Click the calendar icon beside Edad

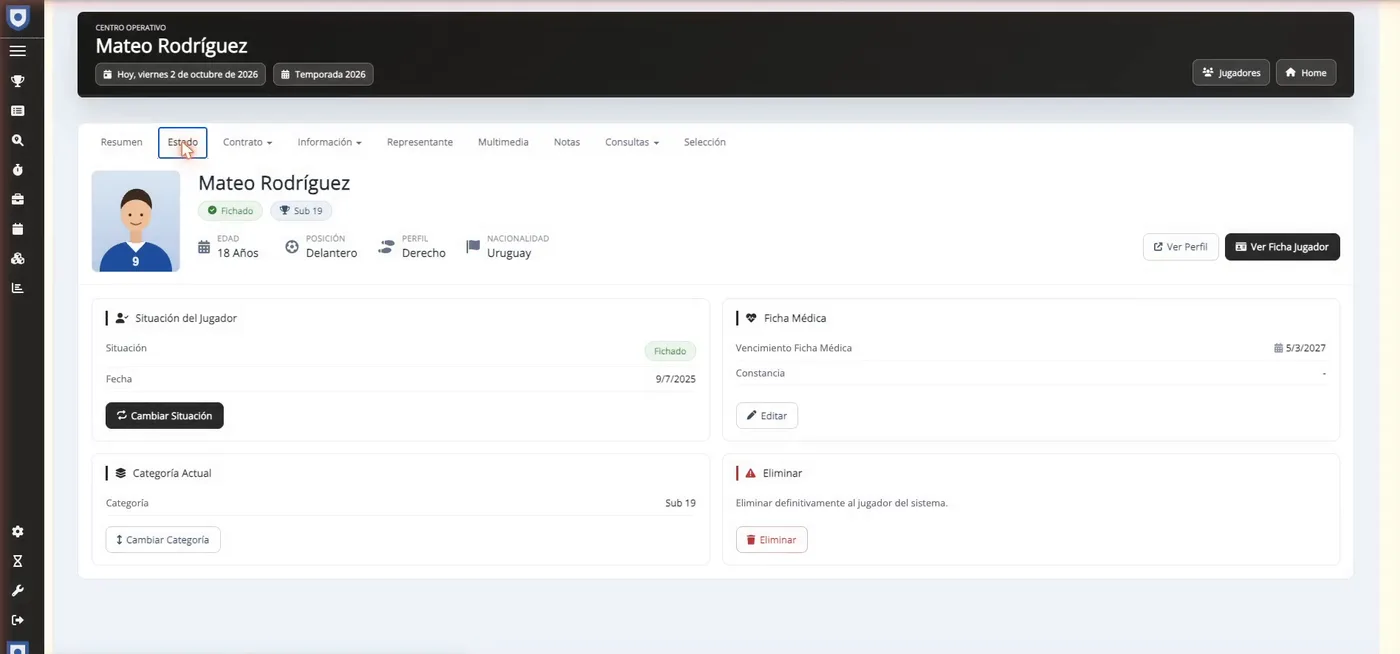(204, 247)
